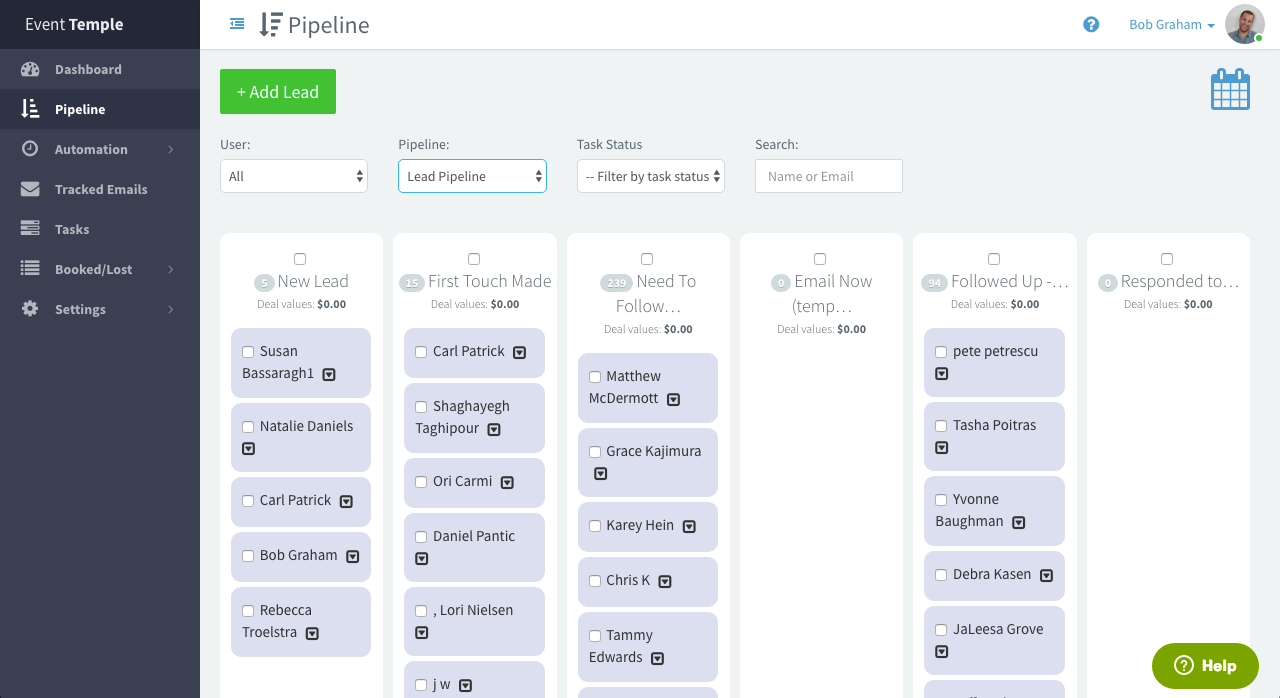The image size is (1280, 698).
Task: Click the Dashboard gauge icon in sidebar
Action: coord(30,69)
